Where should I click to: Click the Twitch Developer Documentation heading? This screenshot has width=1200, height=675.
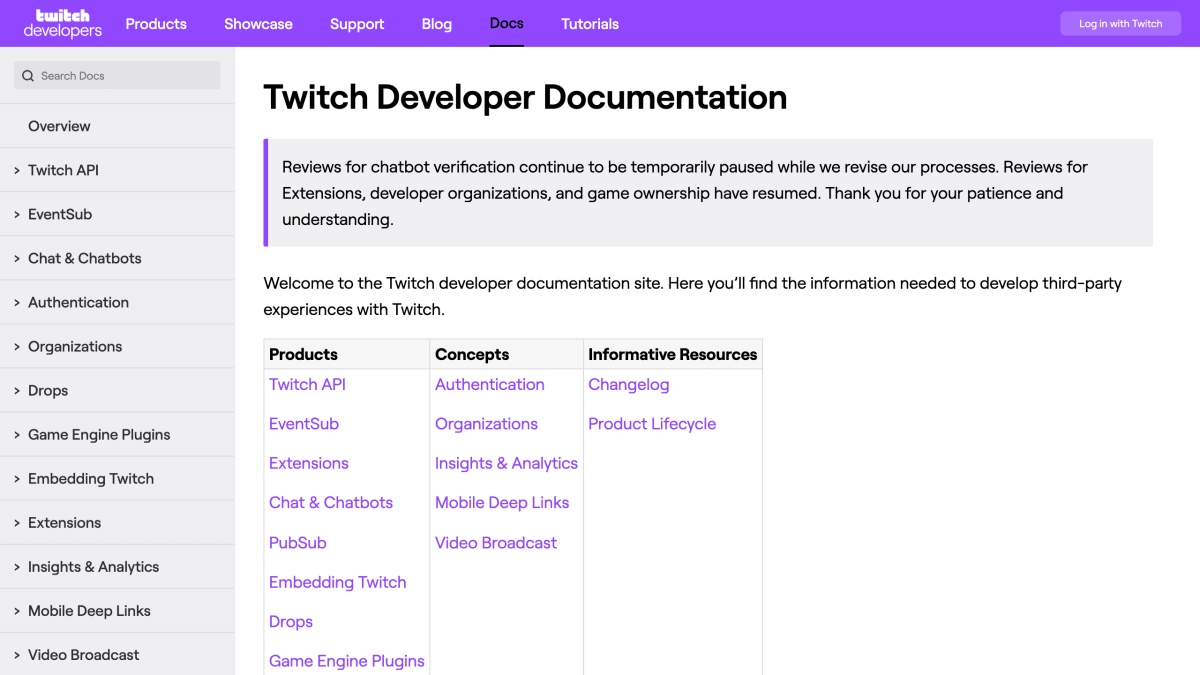tap(525, 97)
